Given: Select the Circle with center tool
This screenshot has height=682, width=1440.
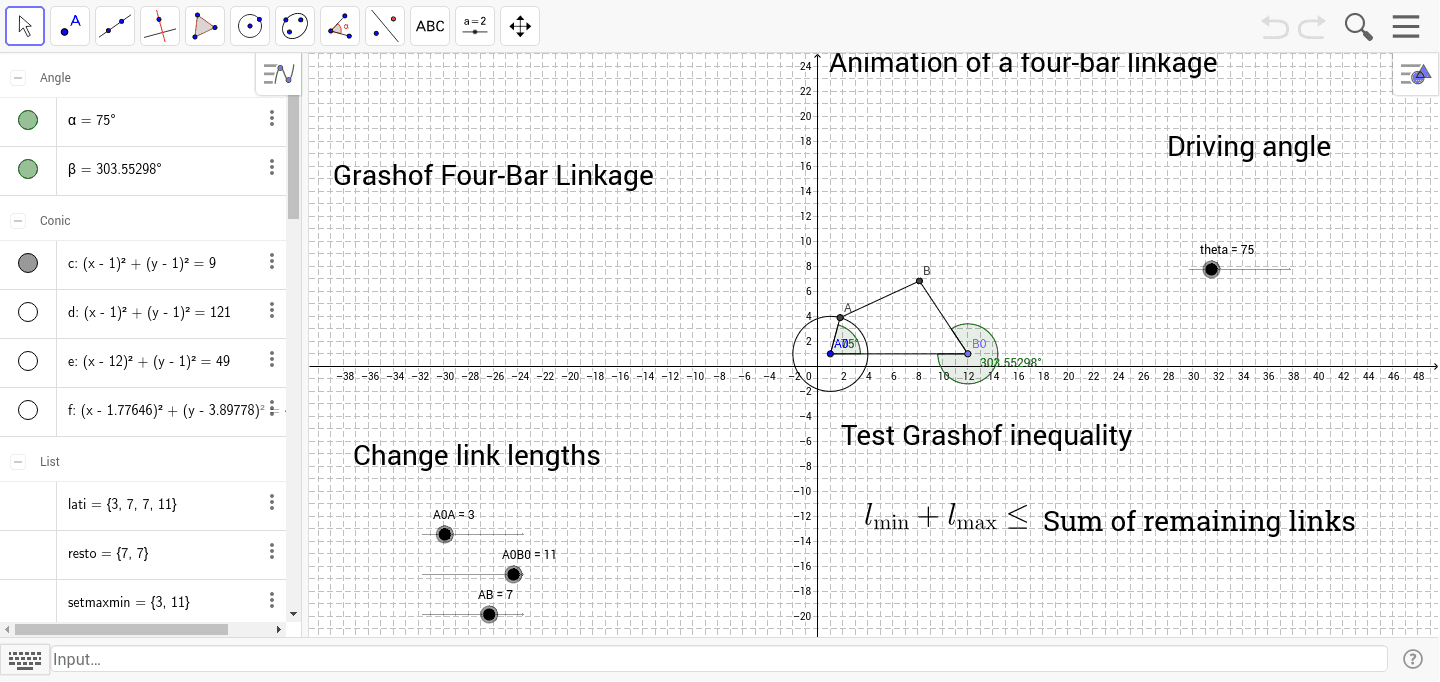Looking at the screenshot, I should pyautogui.click(x=250, y=26).
